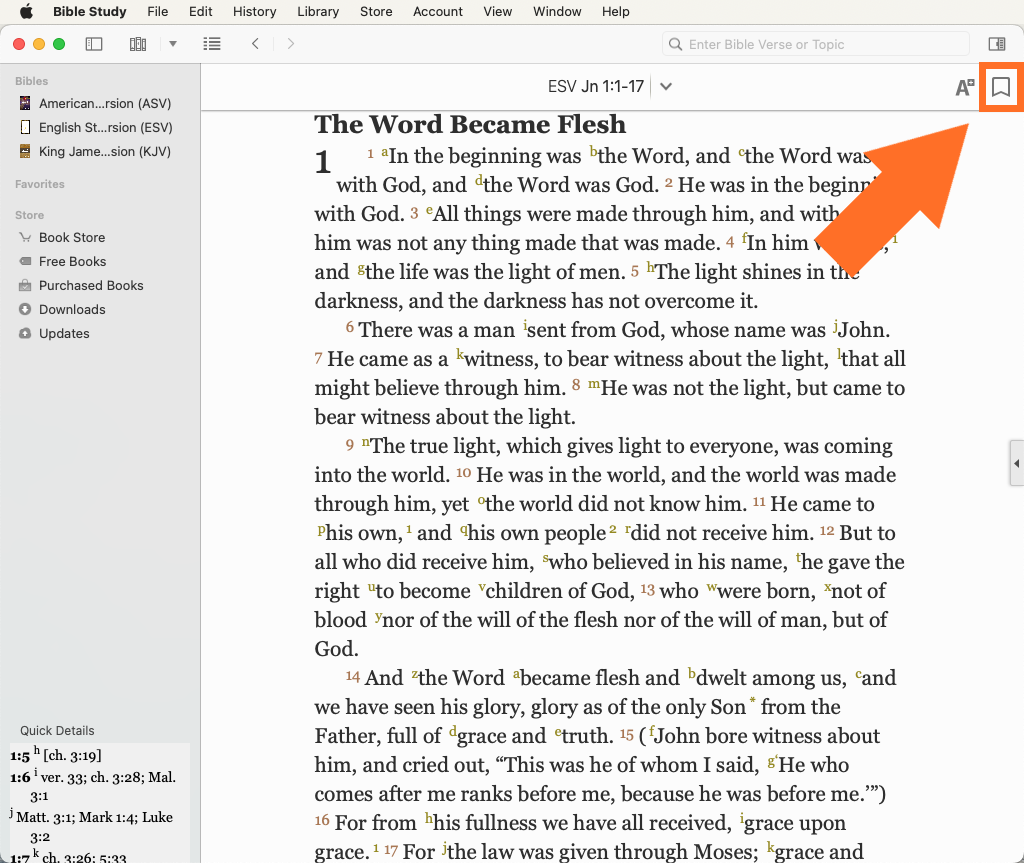
Task: Toggle the right-side study panel
Action: [996, 44]
